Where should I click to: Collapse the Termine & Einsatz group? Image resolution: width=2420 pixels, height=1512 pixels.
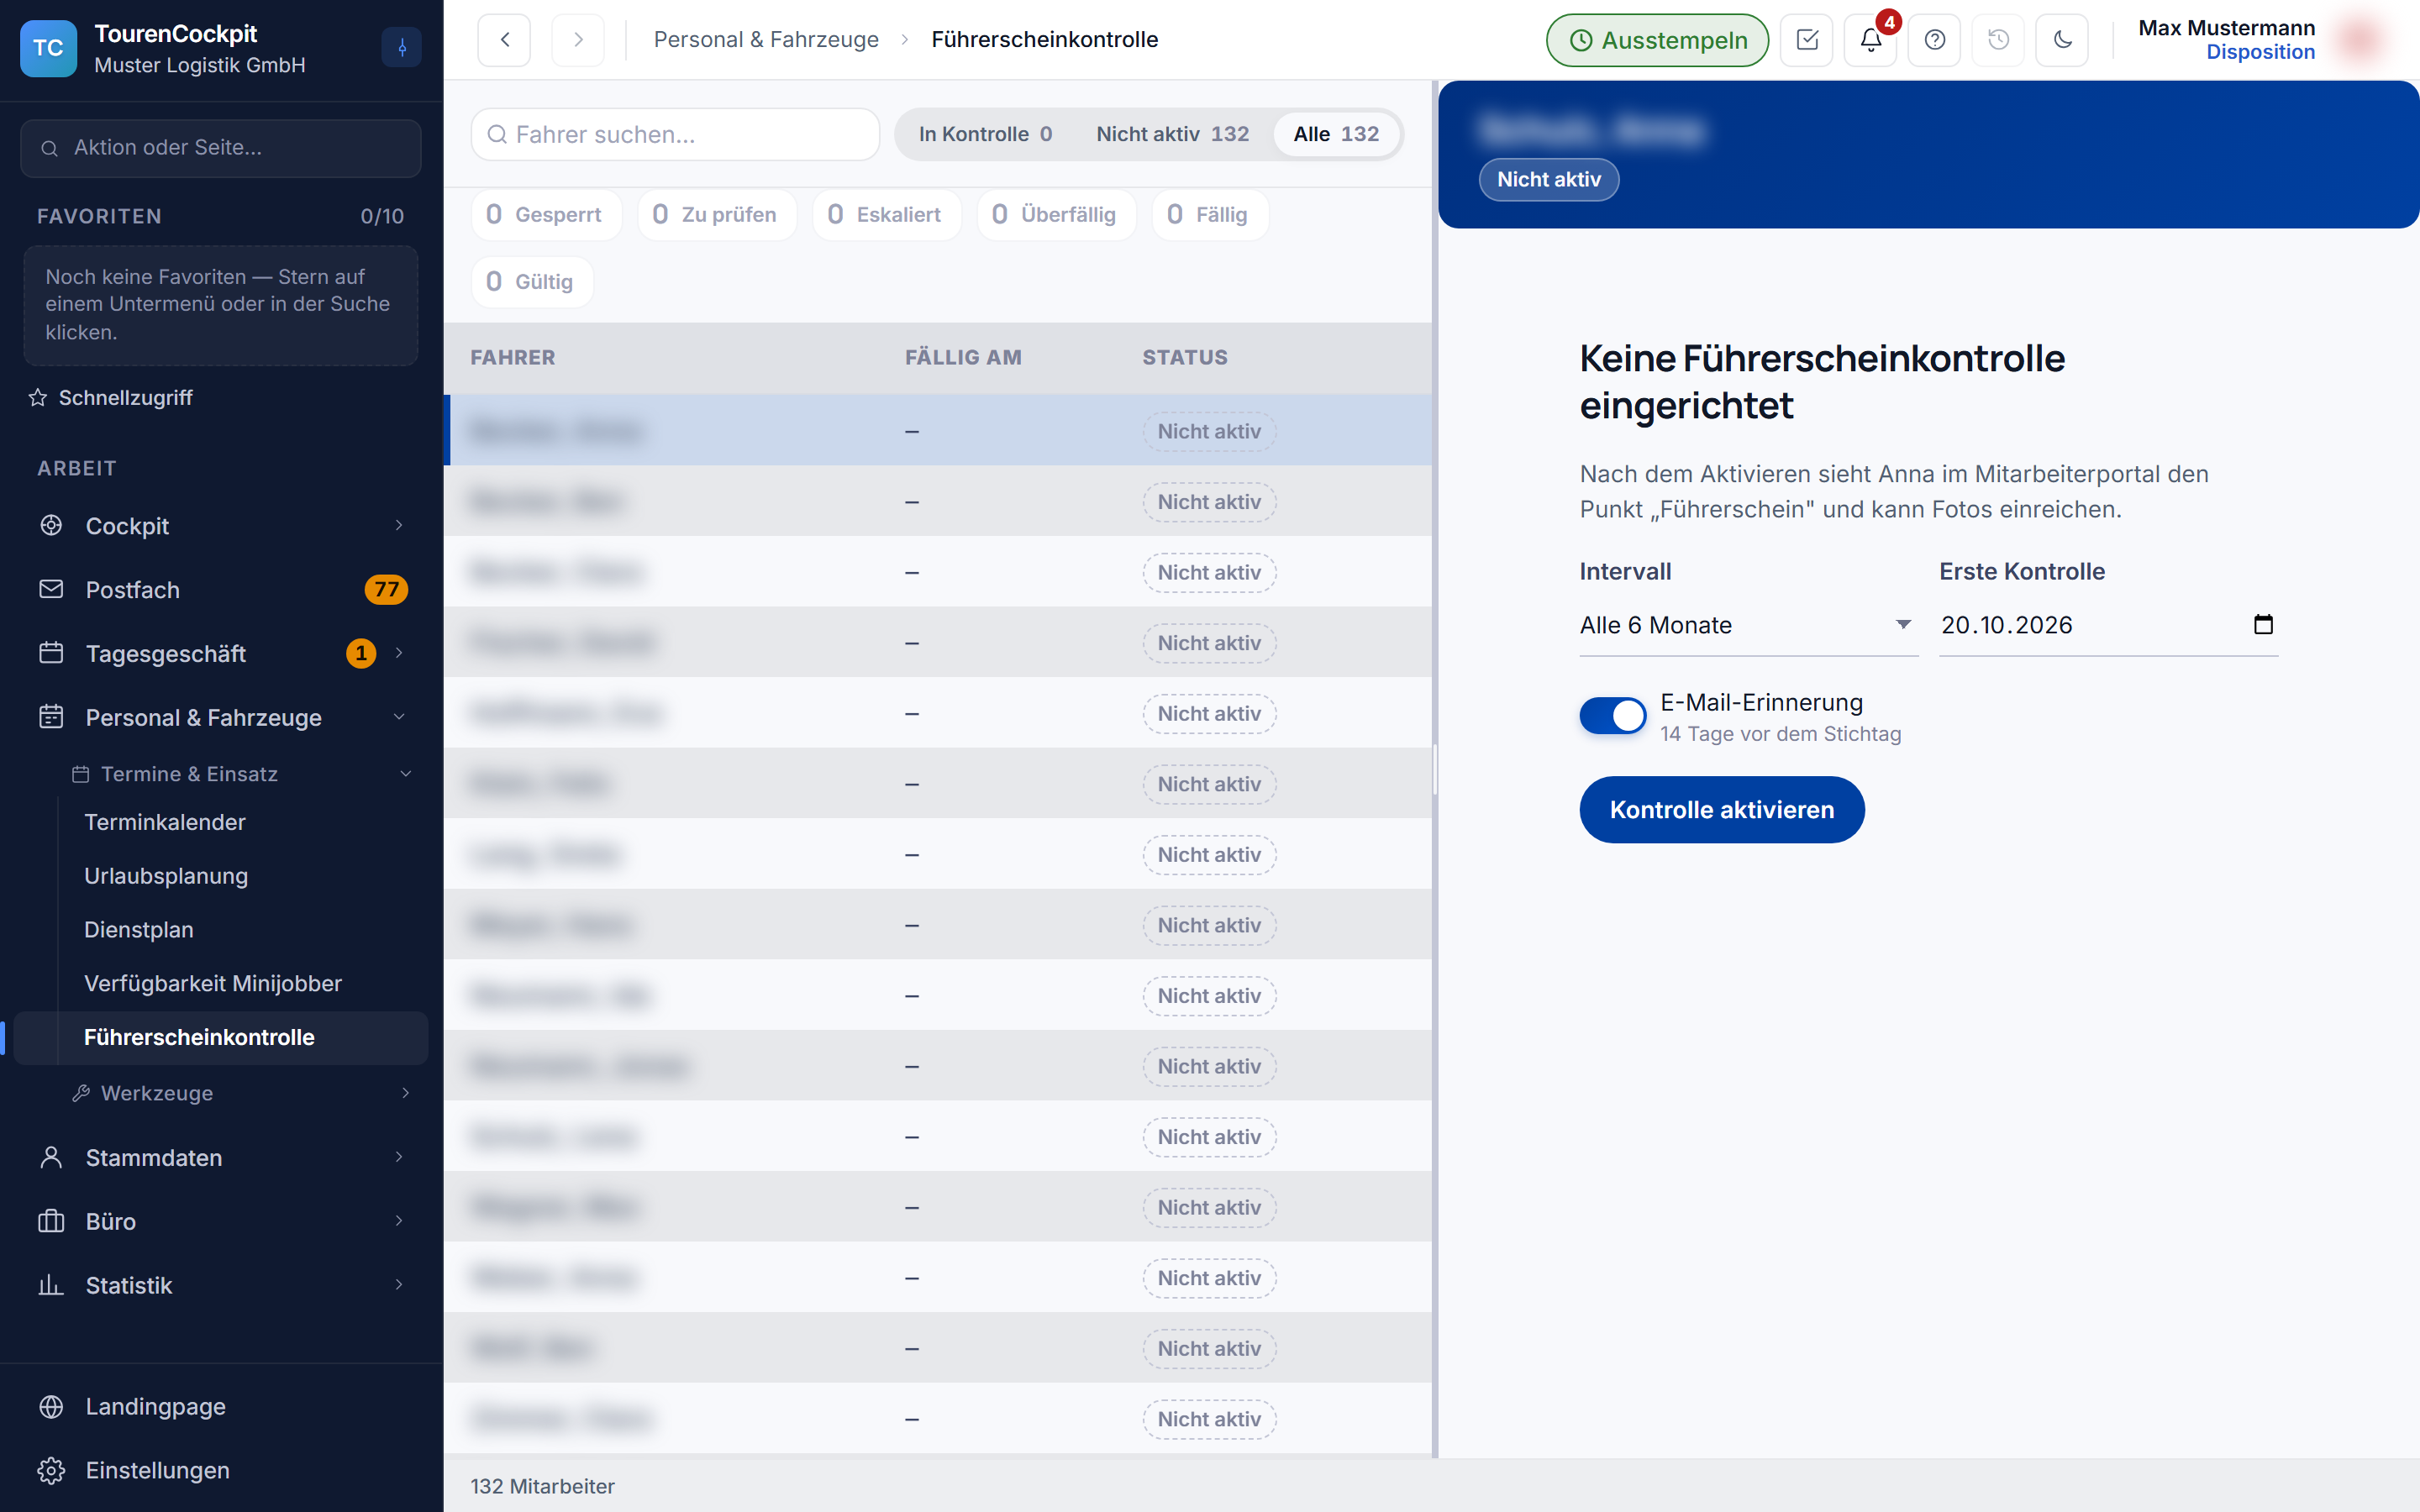tap(405, 774)
